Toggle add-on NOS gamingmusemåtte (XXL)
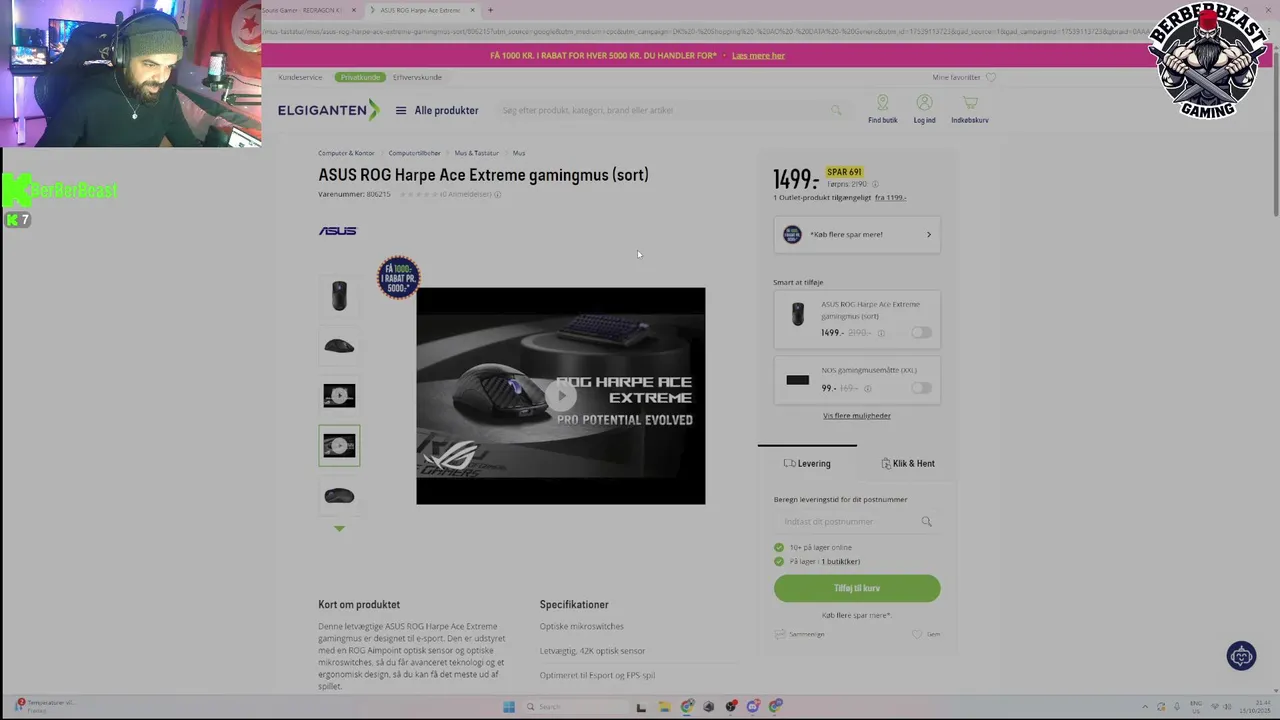This screenshot has width=1280, height=720. (921, 387)
